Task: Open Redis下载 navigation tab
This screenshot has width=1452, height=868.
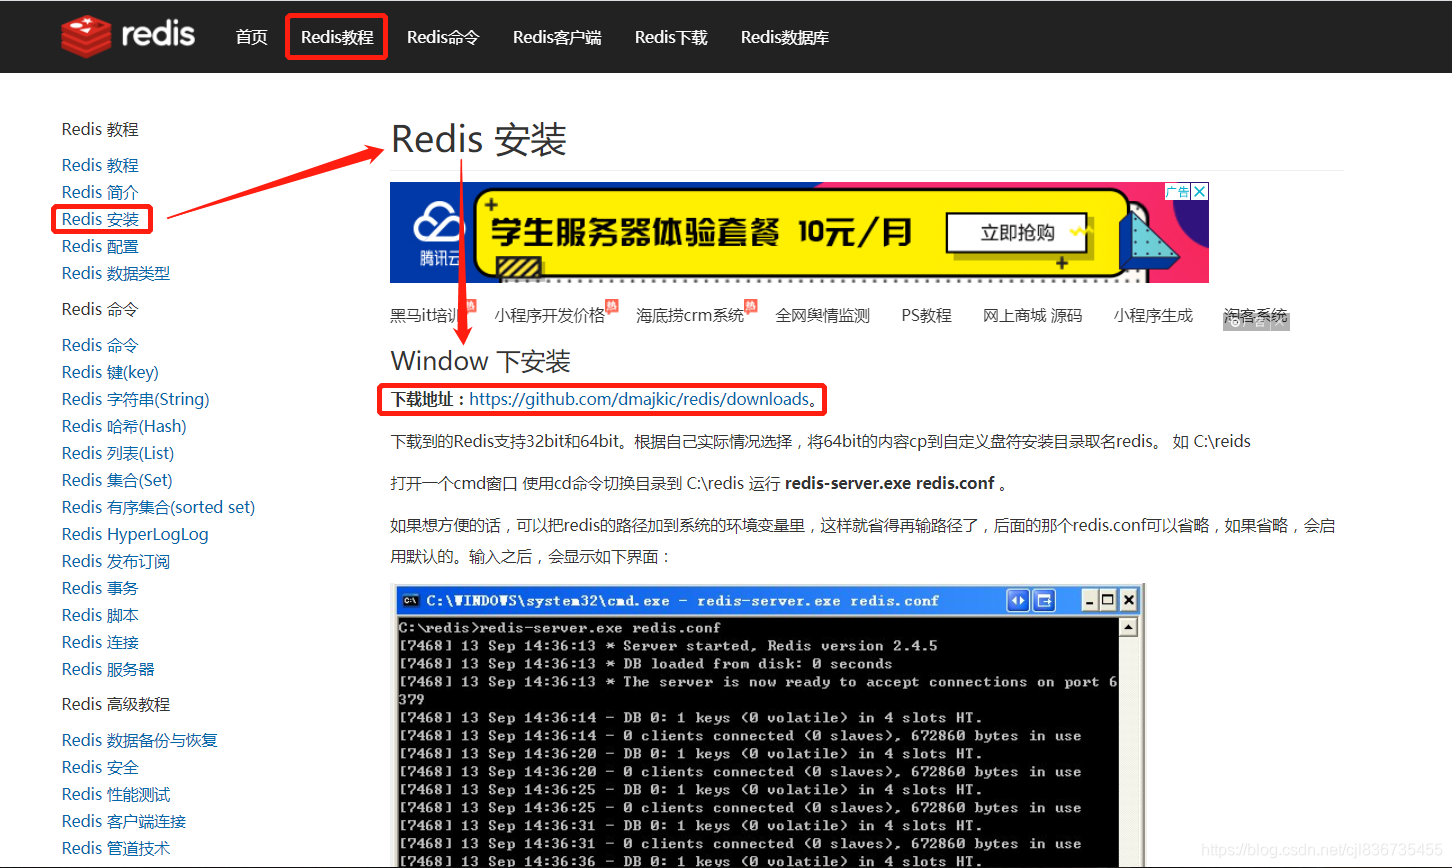Action: click(671, 37)
